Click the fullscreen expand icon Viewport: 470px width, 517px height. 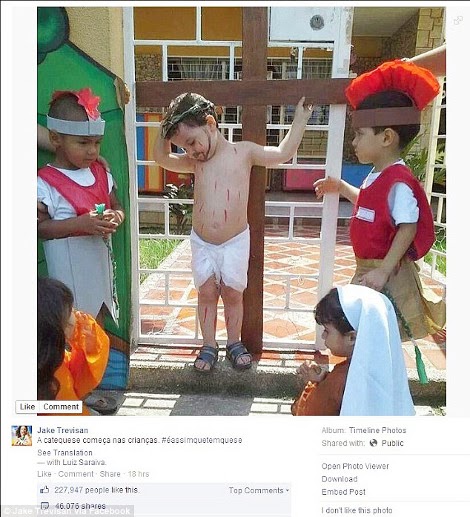[458, 21]
